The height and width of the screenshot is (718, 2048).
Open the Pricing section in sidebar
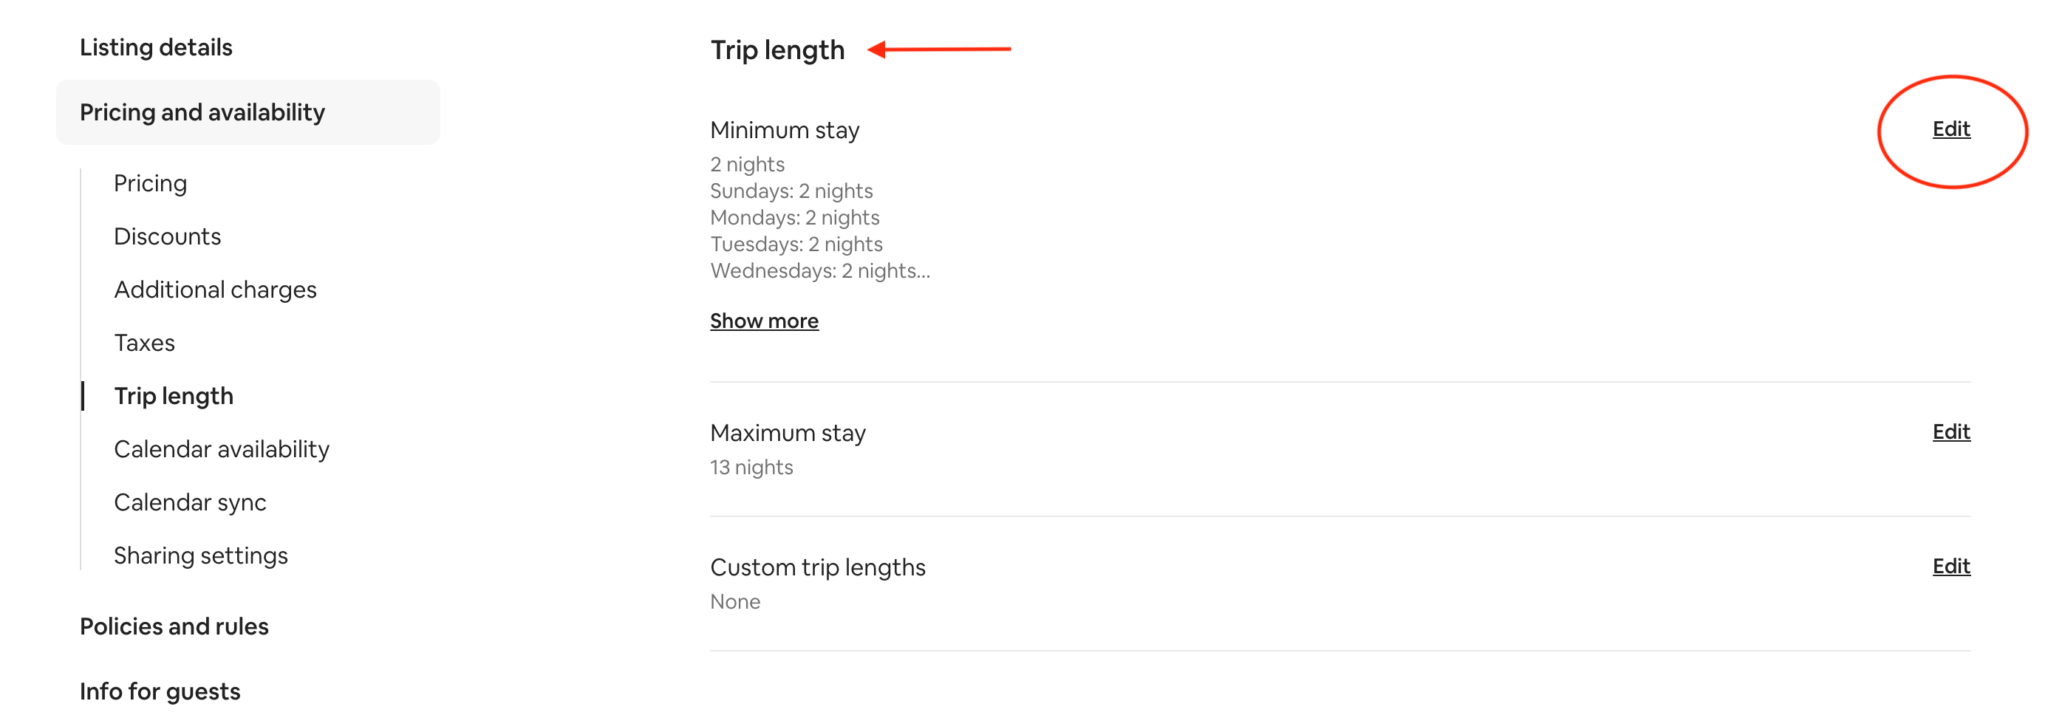pos(150,183)
